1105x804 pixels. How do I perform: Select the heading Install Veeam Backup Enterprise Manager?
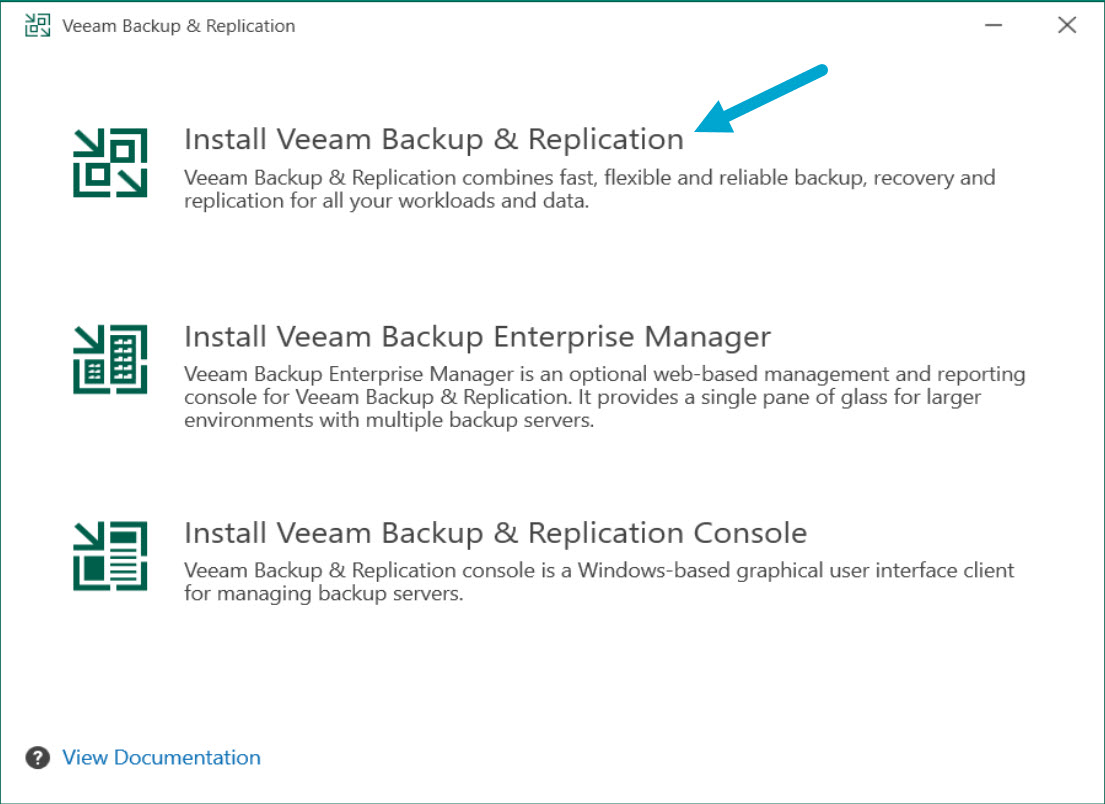pyautogui.click(x=476, y=336)
